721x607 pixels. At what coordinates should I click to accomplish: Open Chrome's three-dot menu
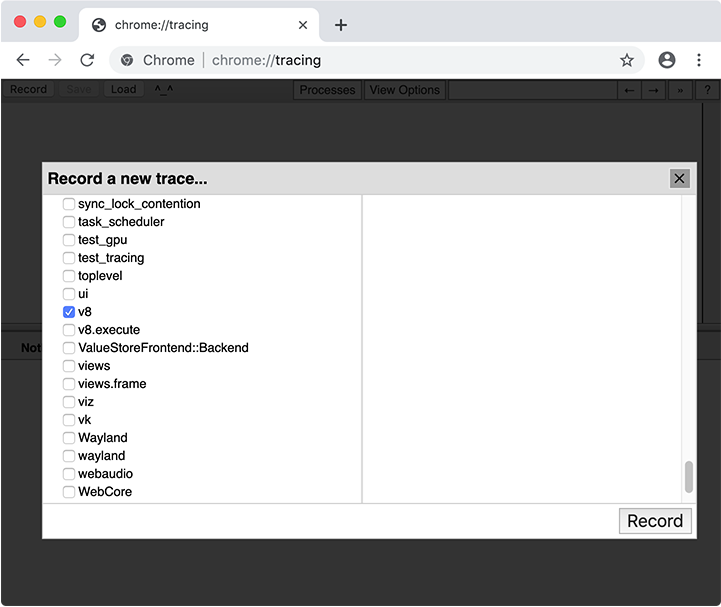pos(699,60)
